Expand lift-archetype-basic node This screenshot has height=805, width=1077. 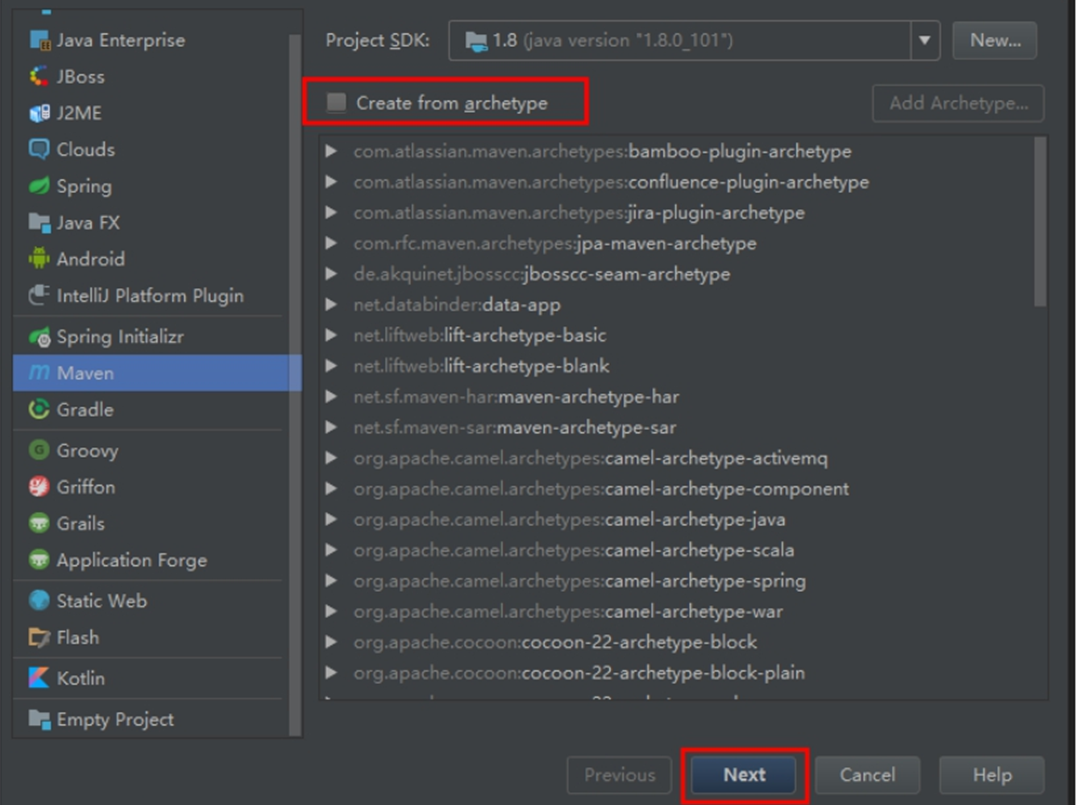(x=331, y=335)
